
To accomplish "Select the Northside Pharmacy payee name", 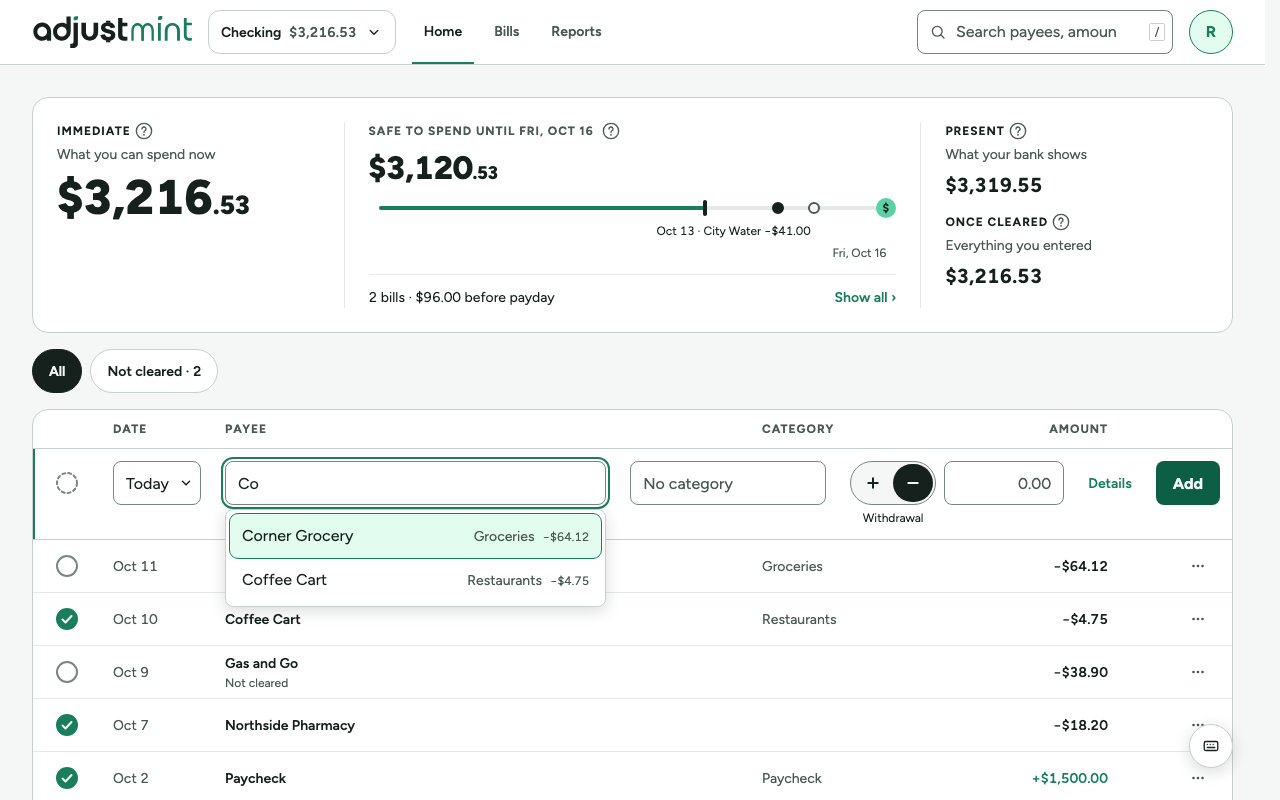I will click(290, 725).
